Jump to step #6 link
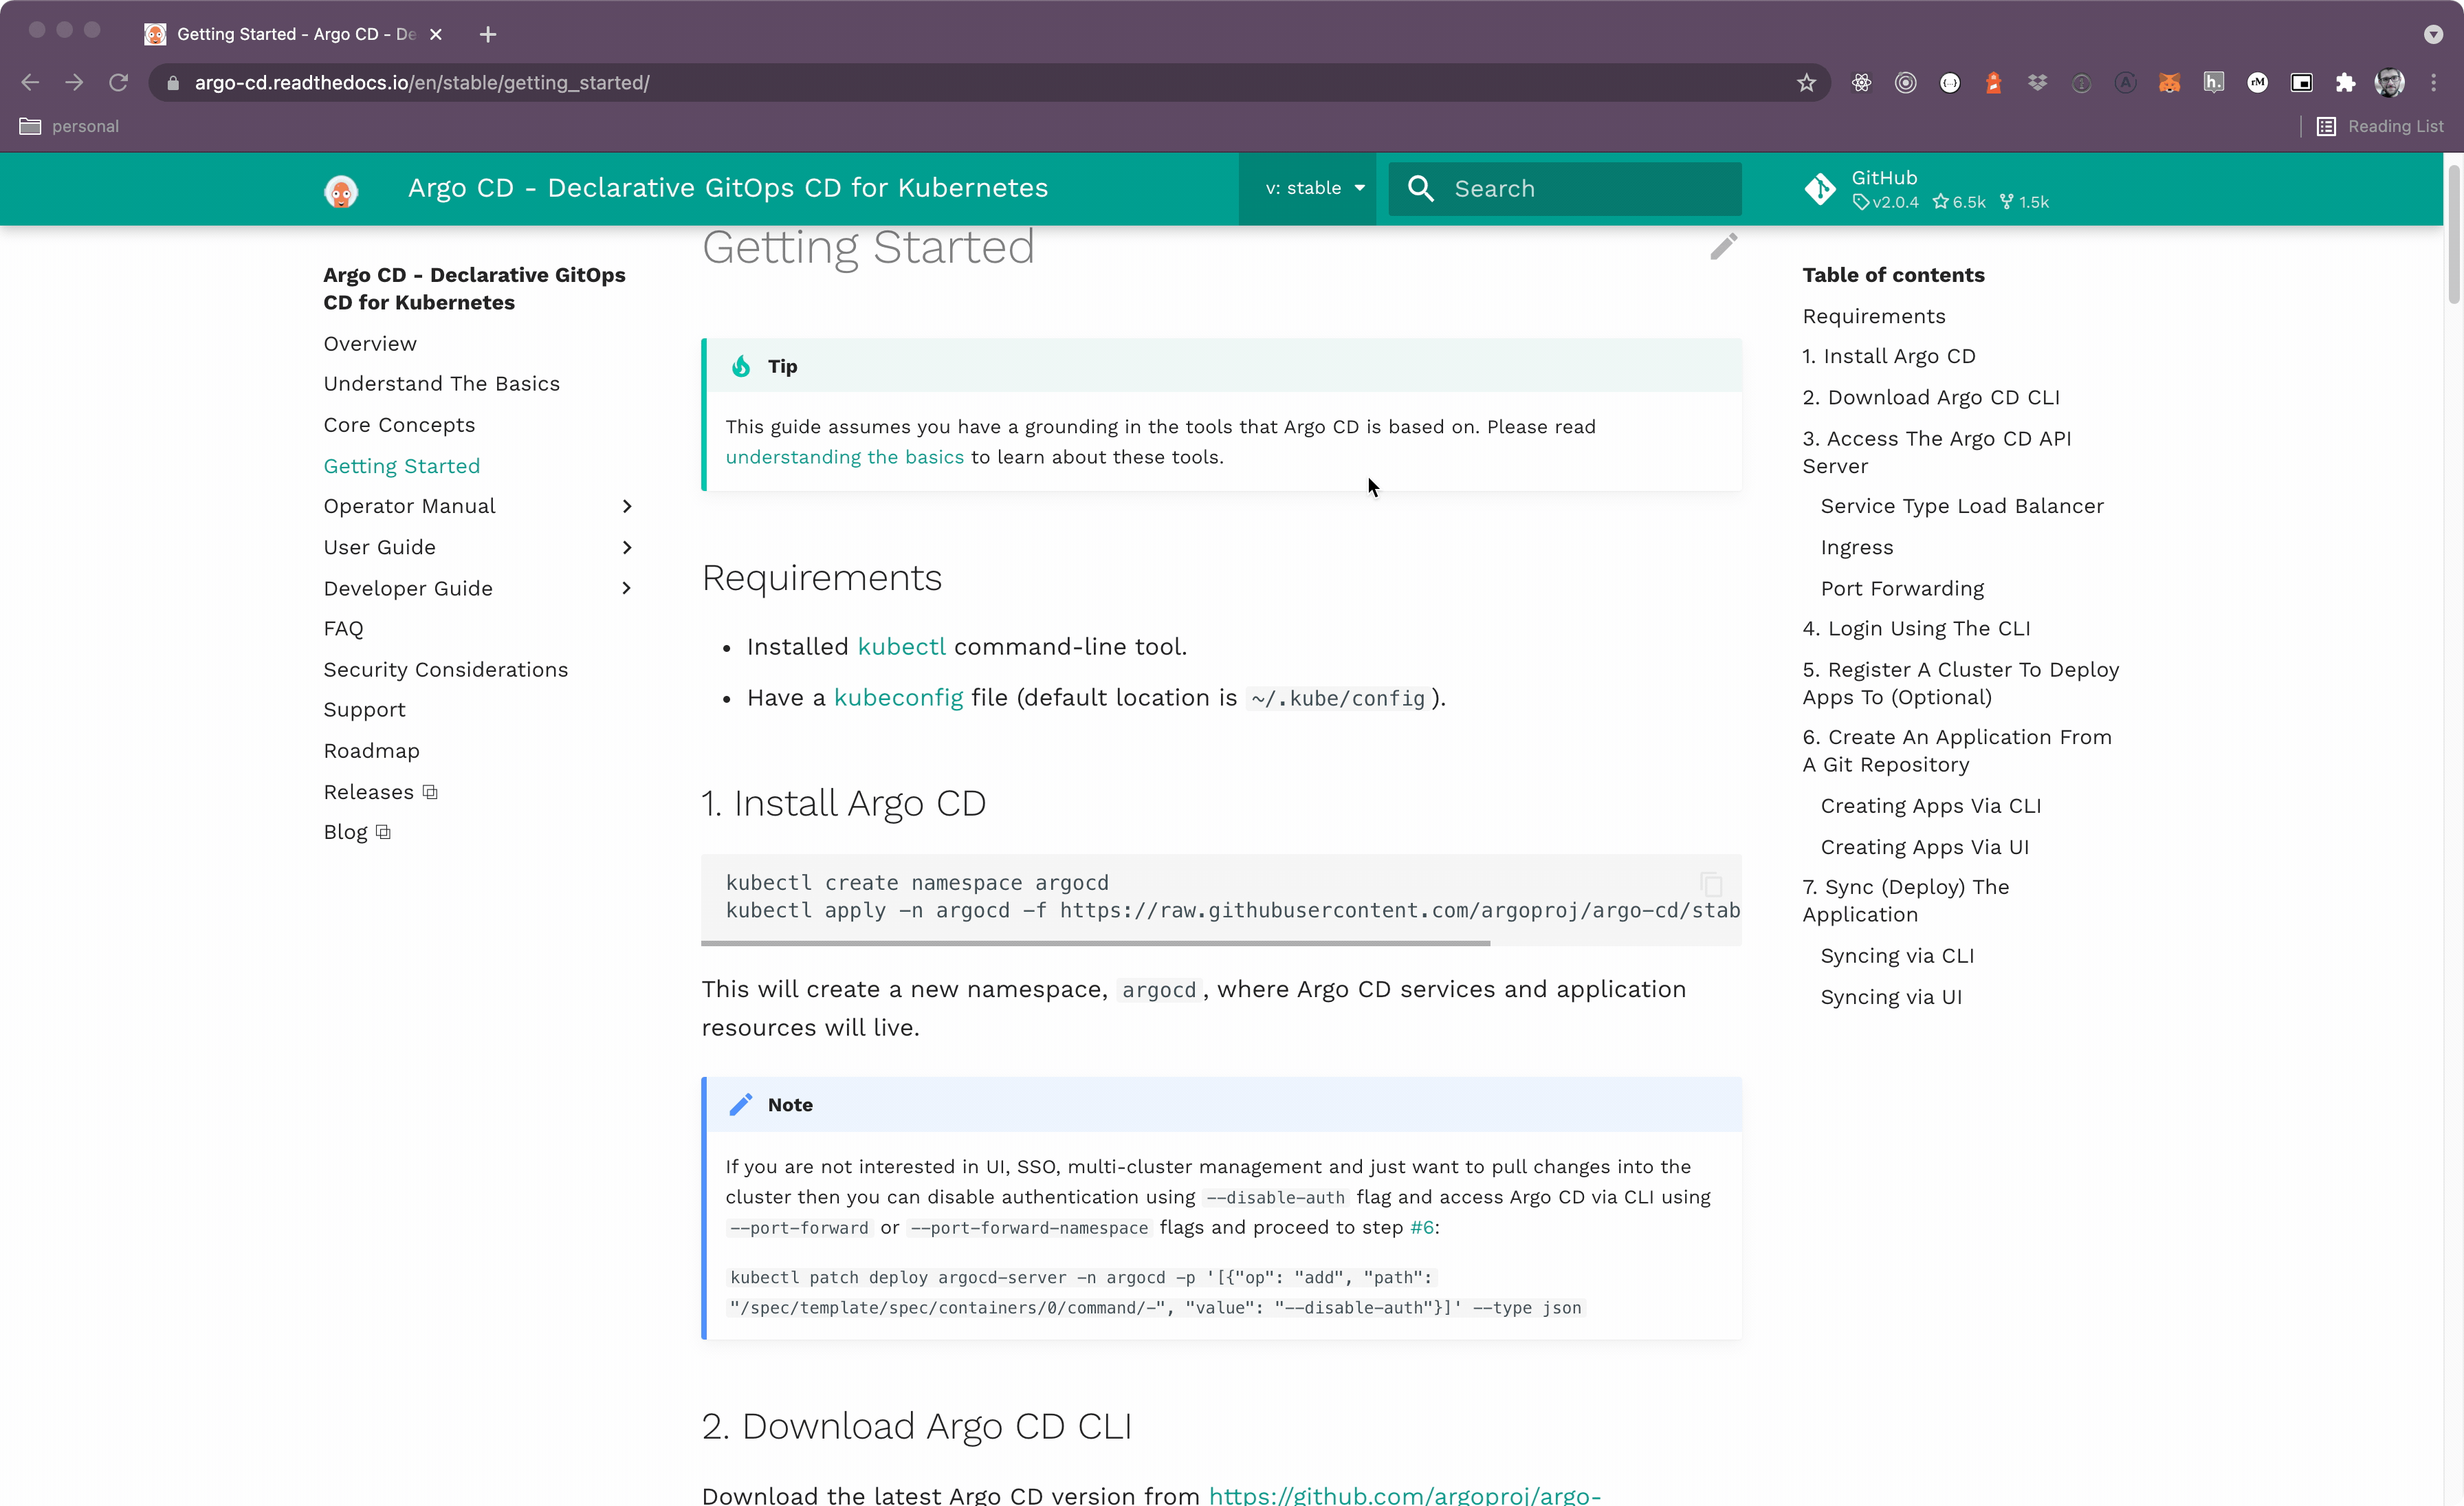2464x1506 pixels. pos(1421,1227)
